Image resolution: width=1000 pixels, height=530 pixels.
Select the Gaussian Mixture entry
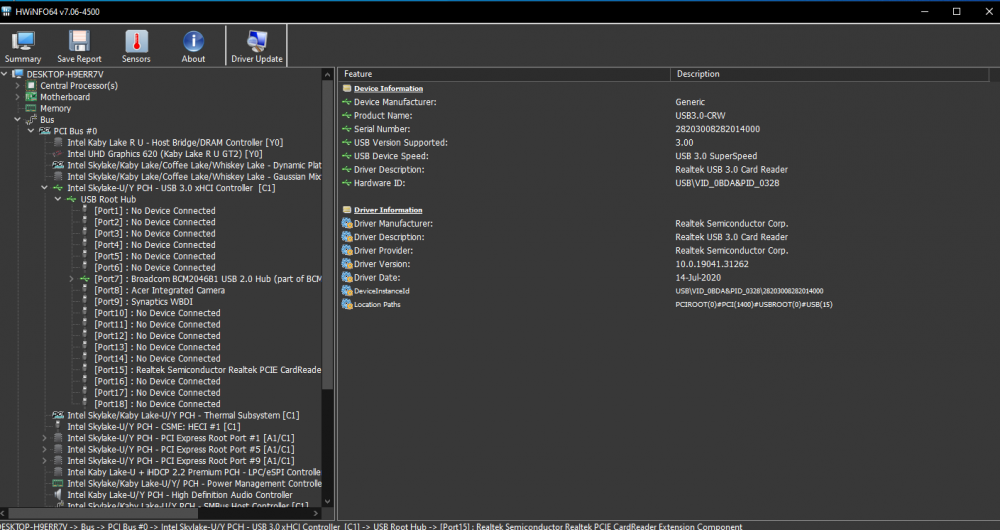194,177
